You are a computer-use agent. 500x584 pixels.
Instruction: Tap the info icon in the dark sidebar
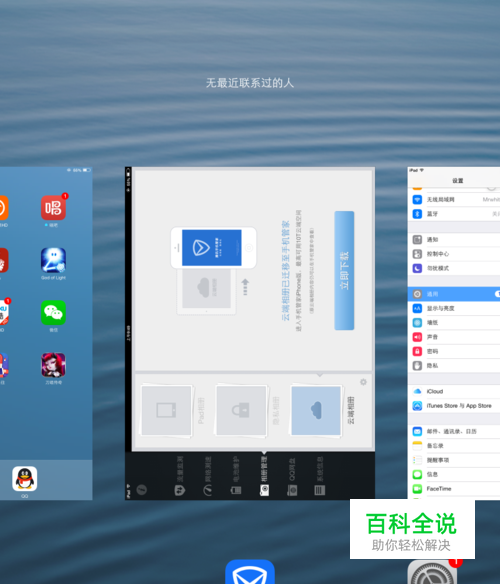[x=141, y=489]
